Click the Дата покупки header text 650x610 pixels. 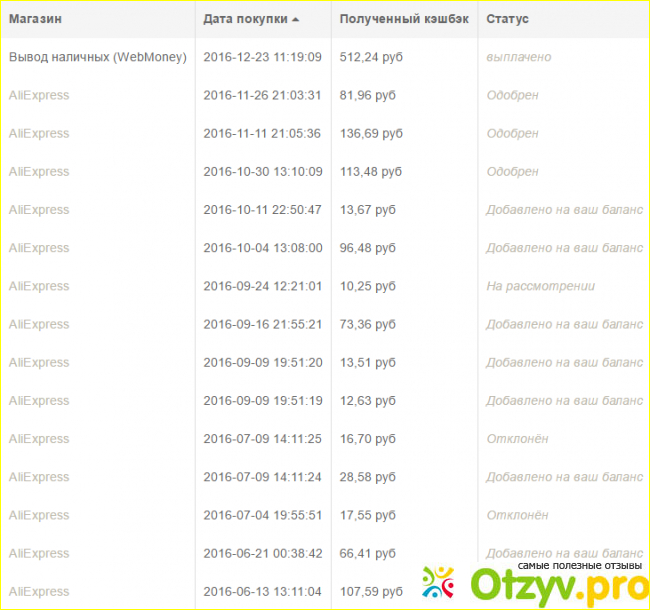pos(245,19)
